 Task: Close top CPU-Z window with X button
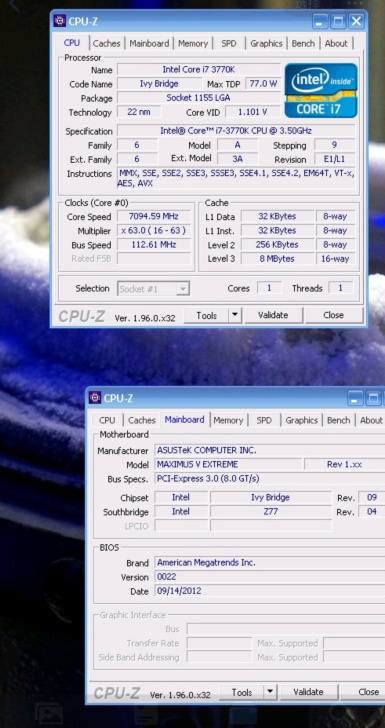coord(356,21)
